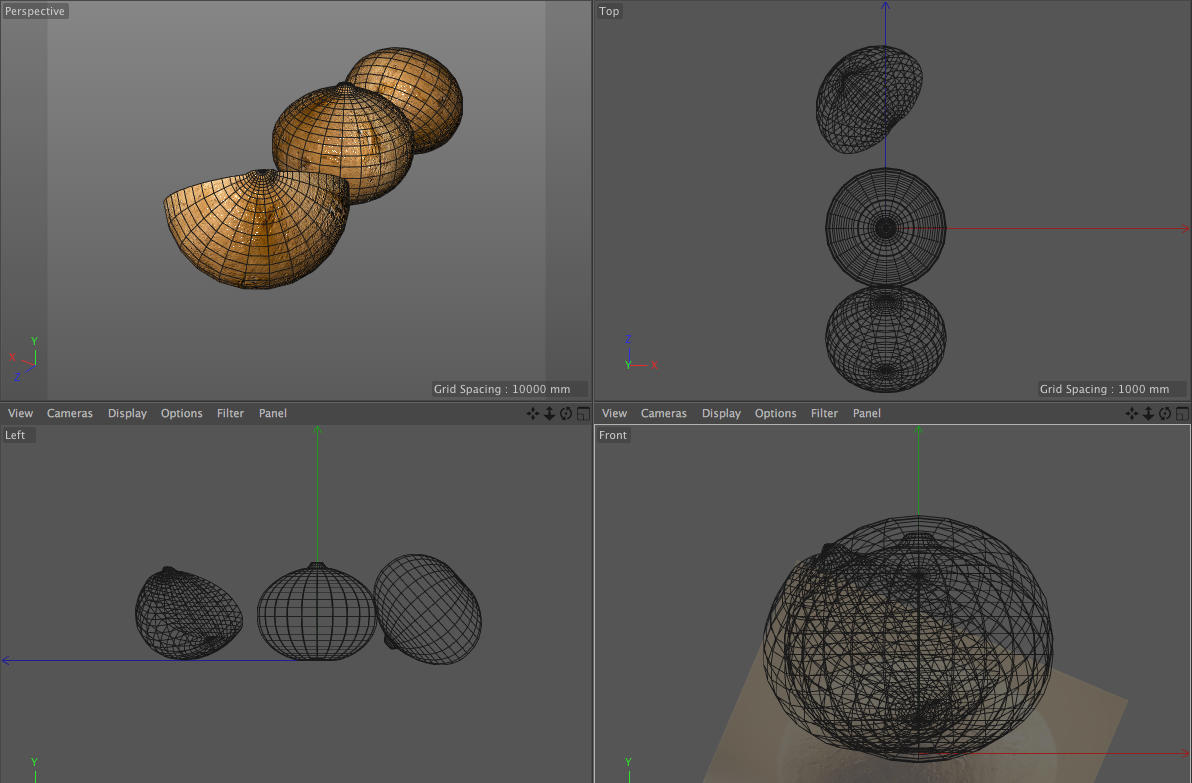Click the pan camera icon in Left viewport
Viewport: 1192px width, 783px height.
pyautogui.click(x=532, y=413)
